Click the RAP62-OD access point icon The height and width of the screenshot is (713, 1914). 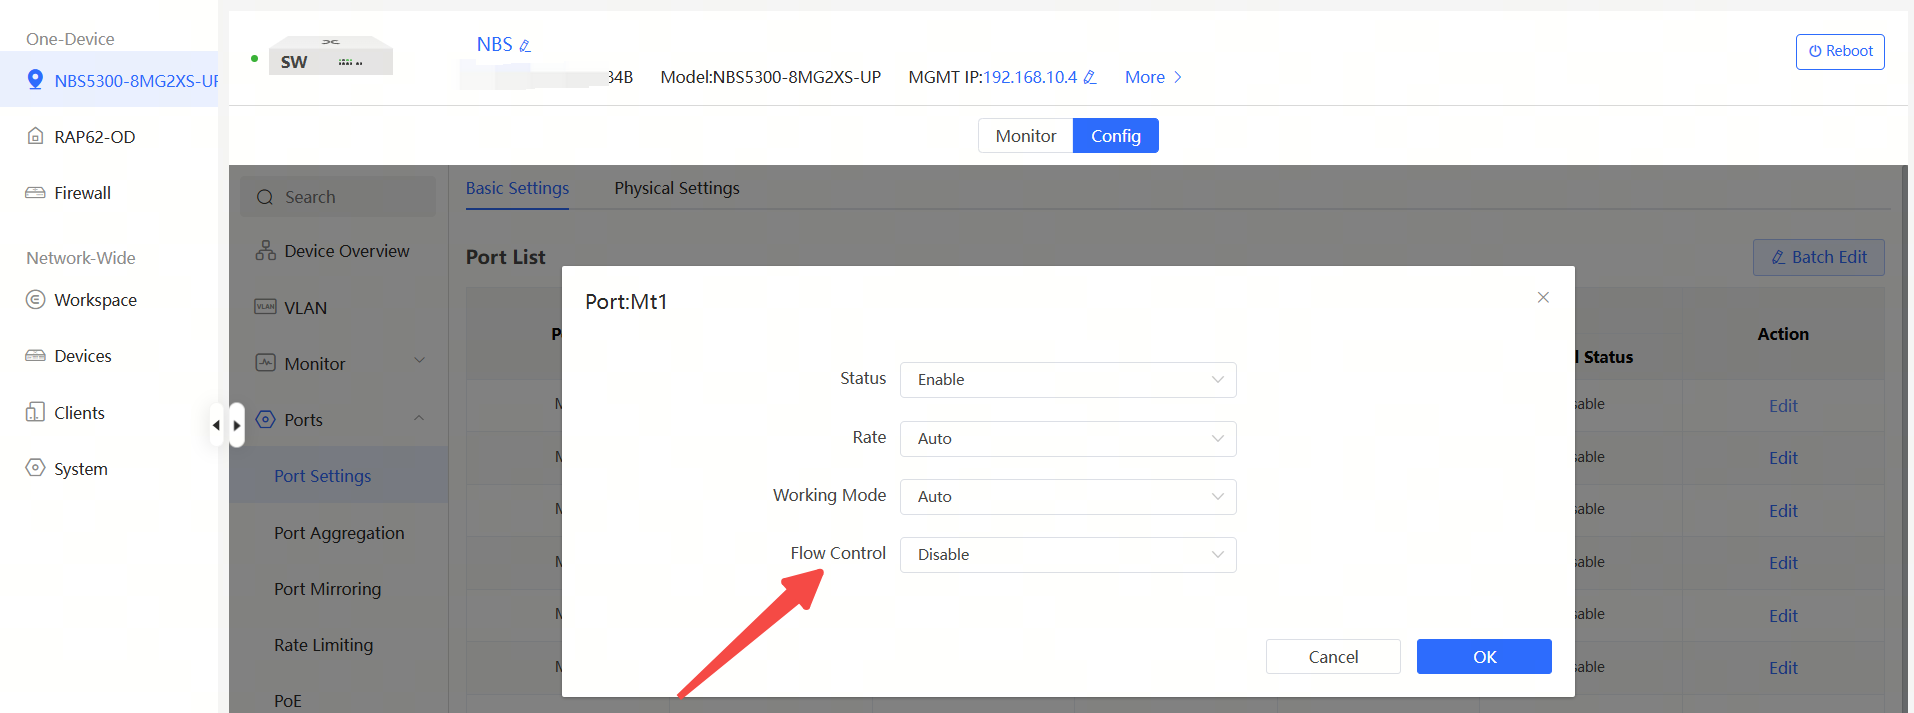35,136
